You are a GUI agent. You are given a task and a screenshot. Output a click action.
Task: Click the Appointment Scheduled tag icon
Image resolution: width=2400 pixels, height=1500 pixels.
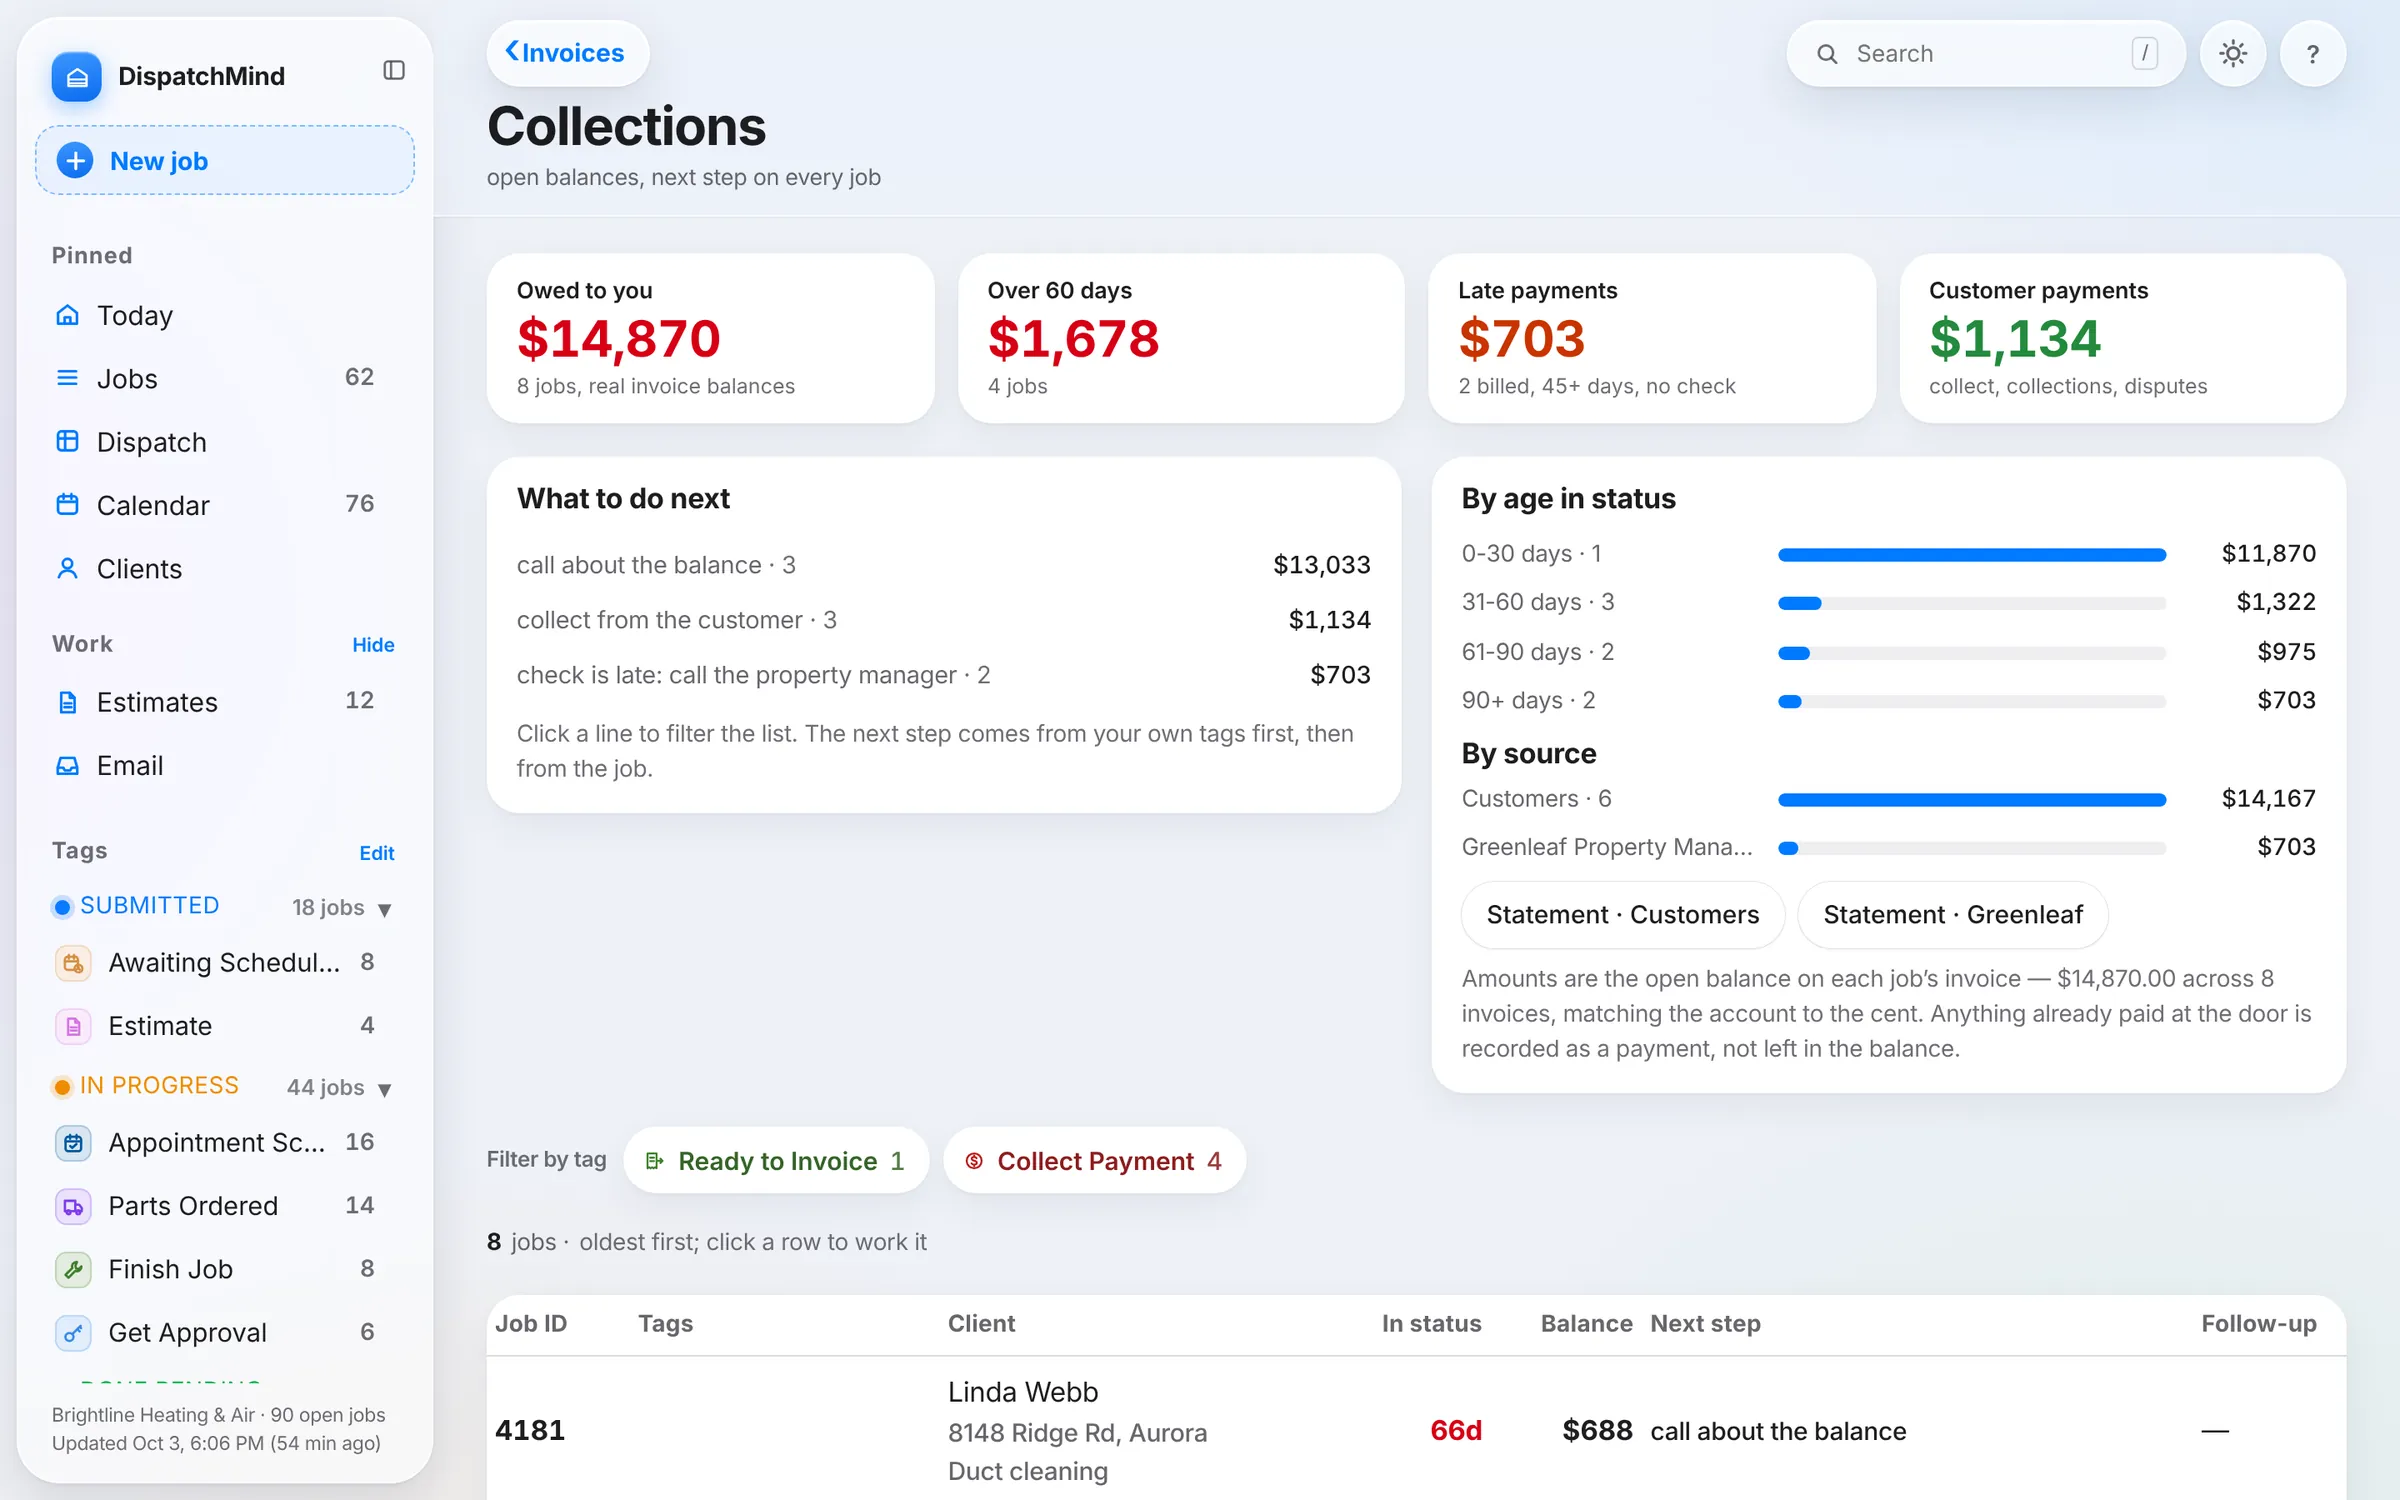click(73, 1143)
